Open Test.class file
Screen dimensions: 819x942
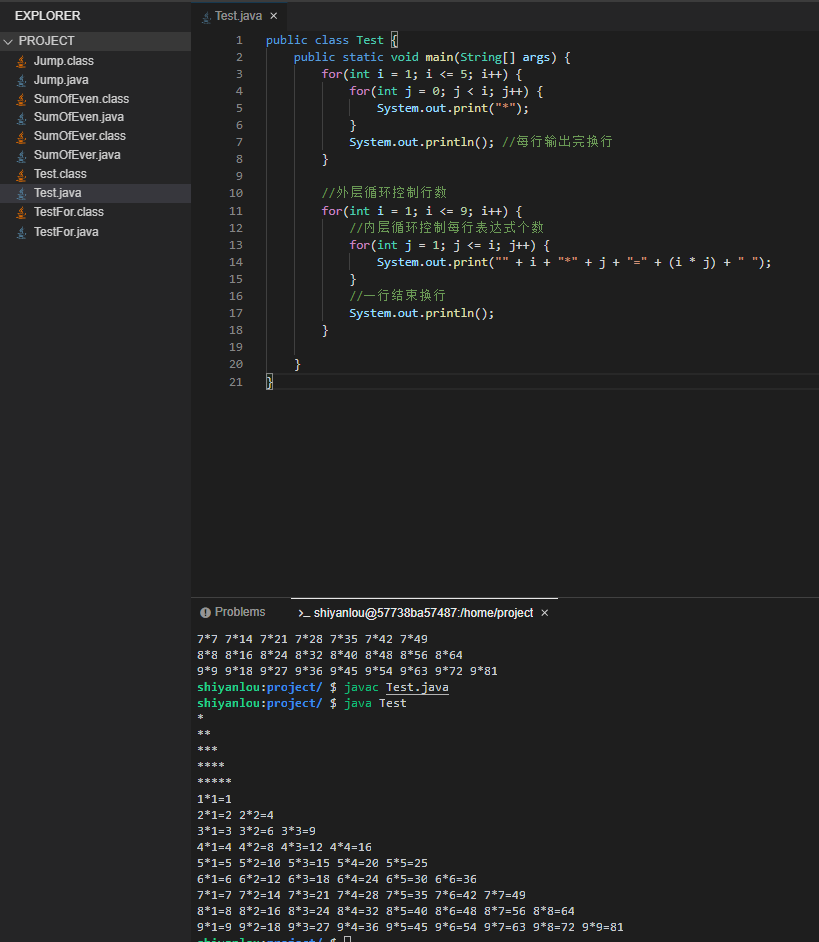(x=60, y=174)
